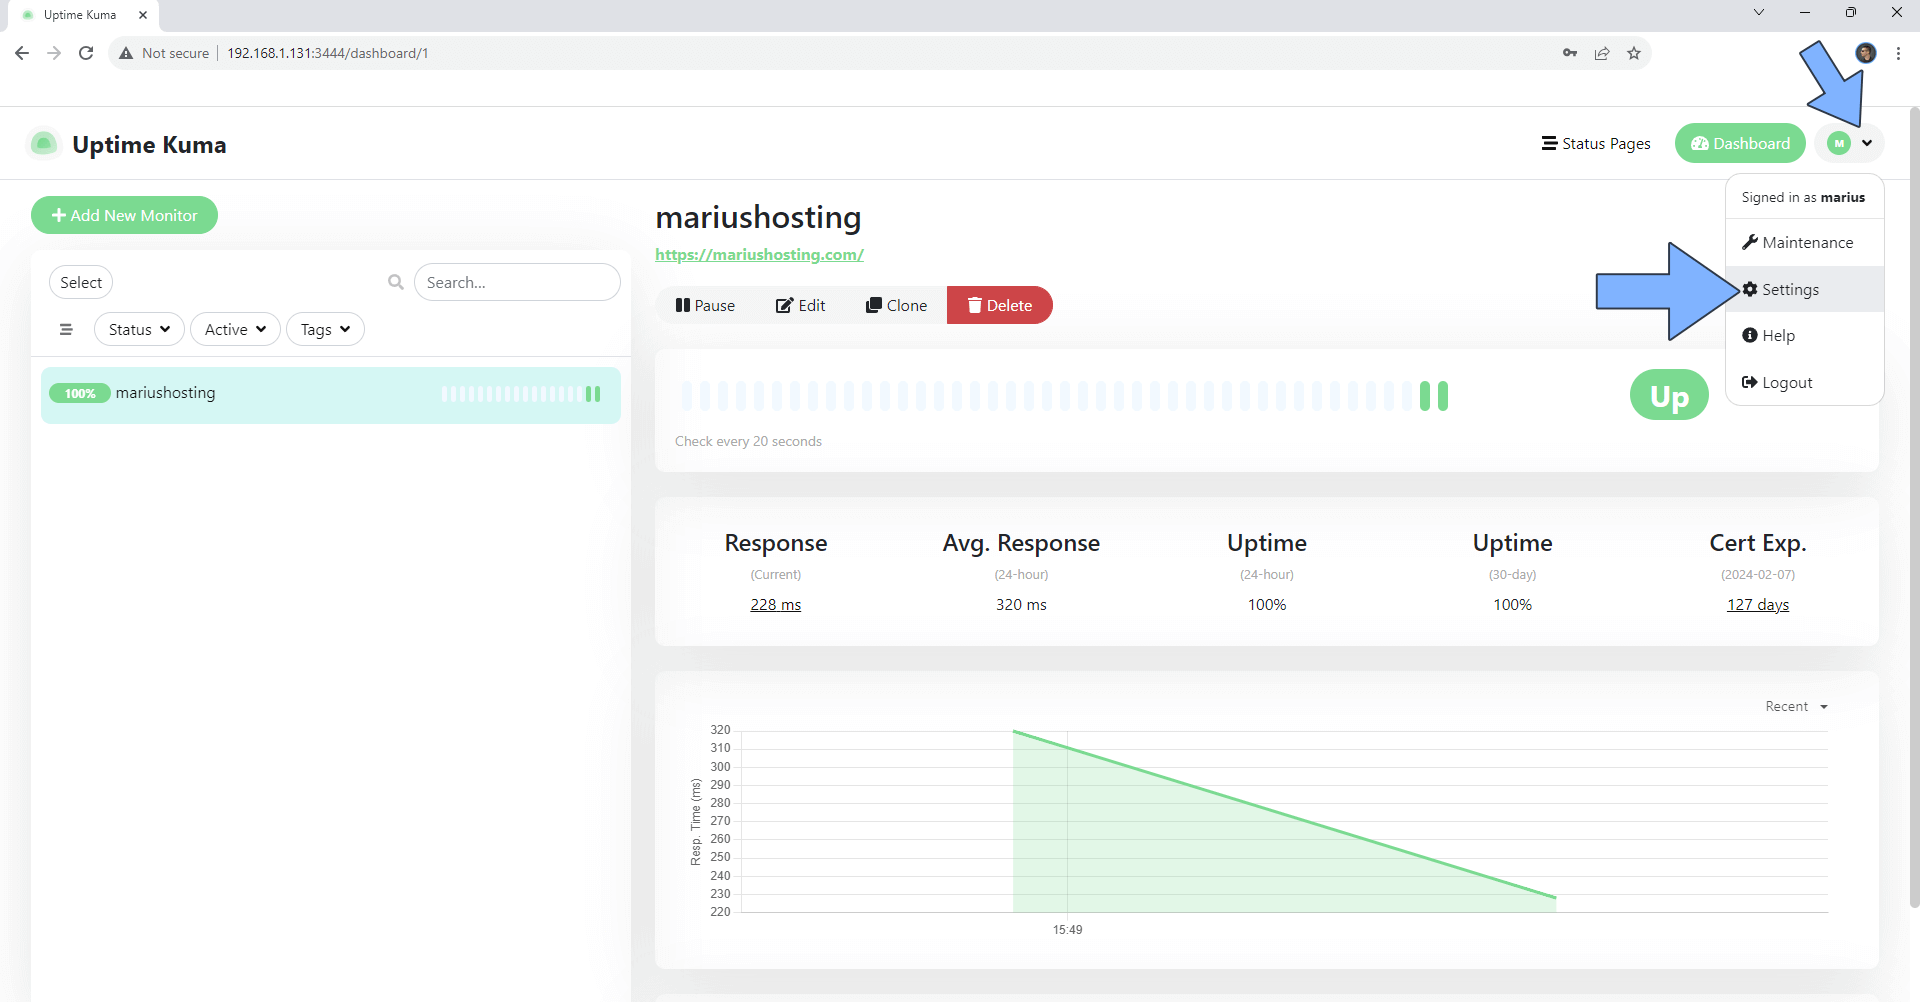Select the mariushosting monitor entry
1920x1002 pixels.
click(x=330, y=393)
